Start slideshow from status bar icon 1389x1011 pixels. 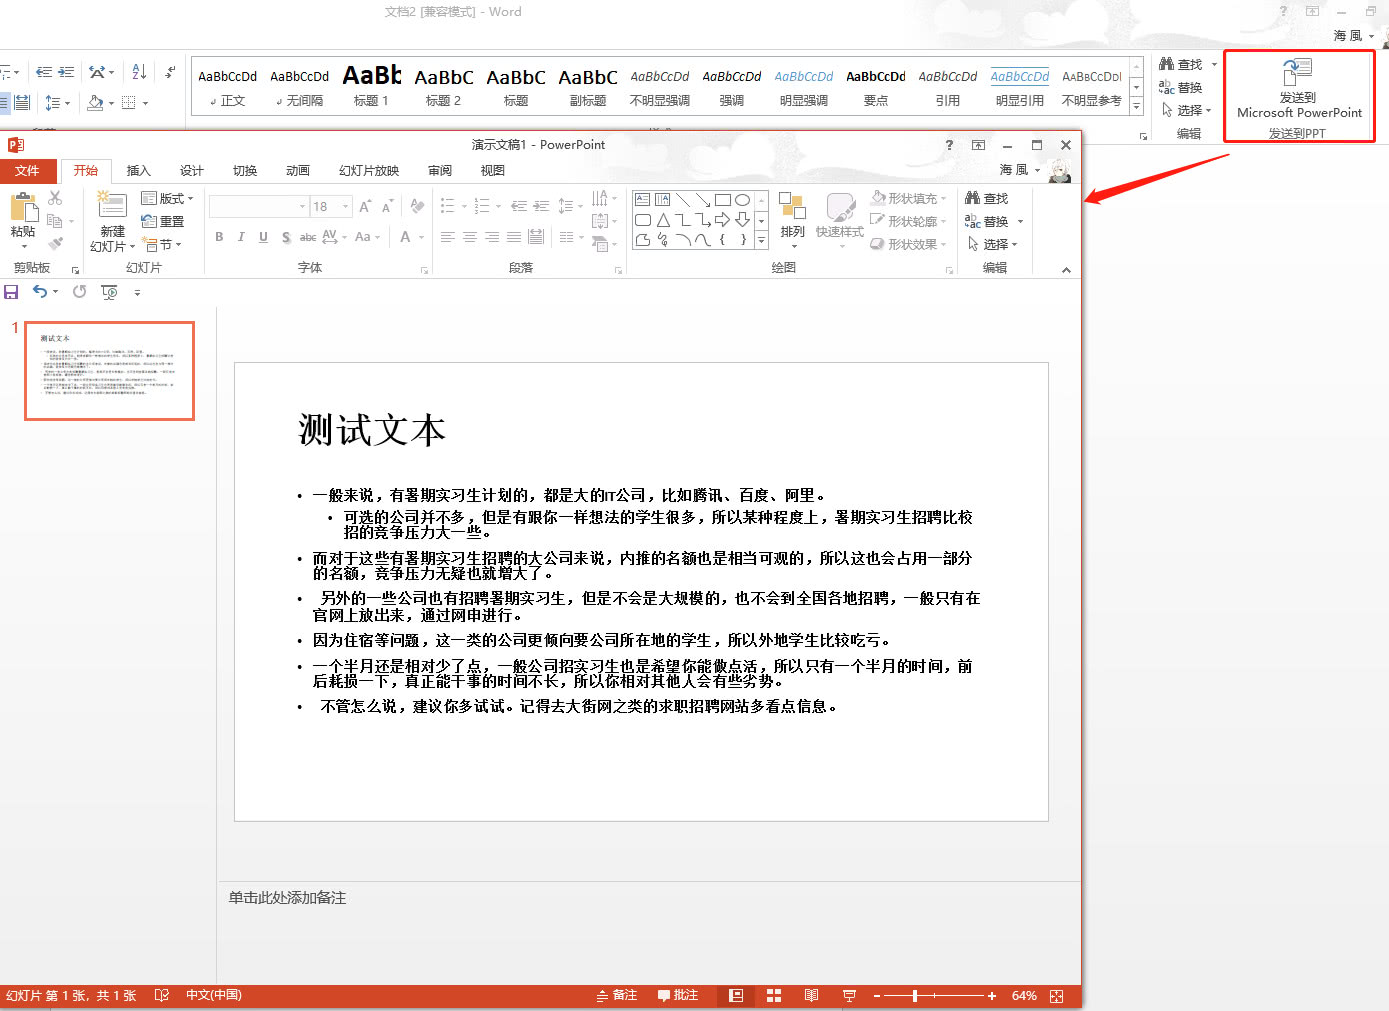coord(849,995)
